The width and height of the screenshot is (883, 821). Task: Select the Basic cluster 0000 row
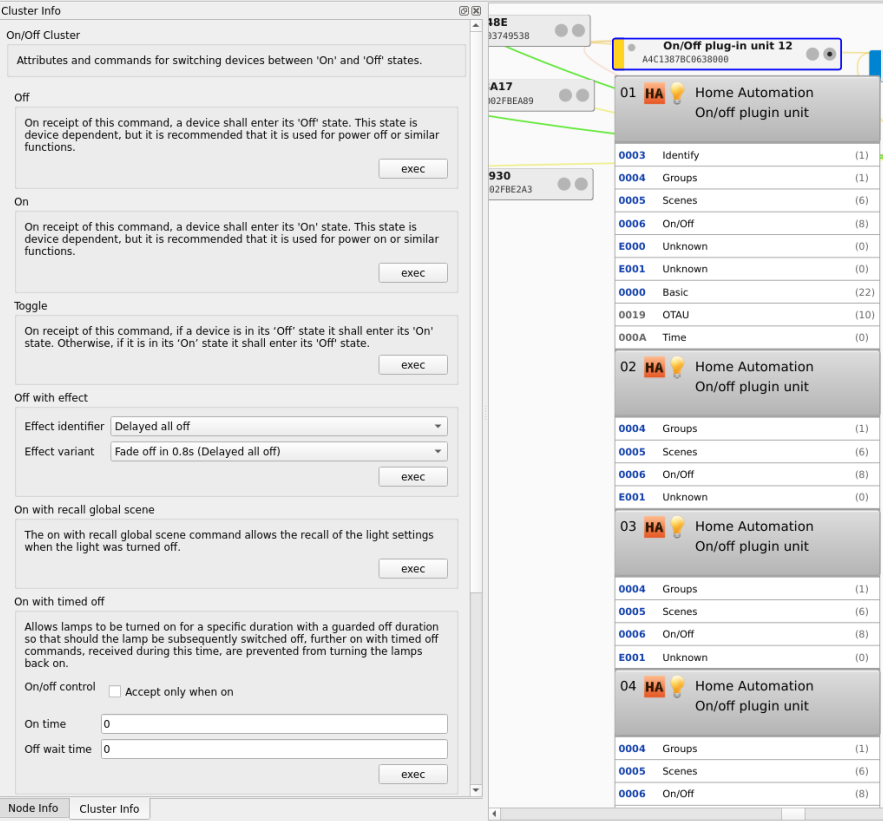click(x=747, y=292)
